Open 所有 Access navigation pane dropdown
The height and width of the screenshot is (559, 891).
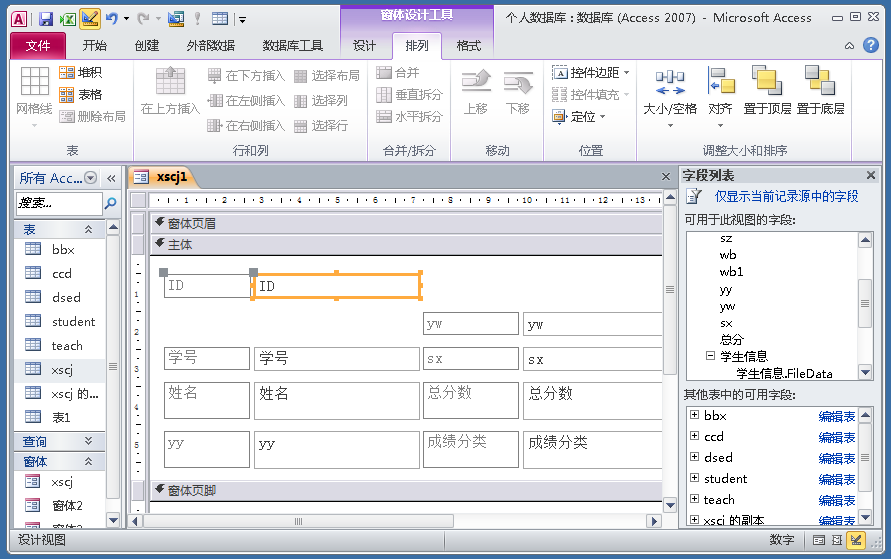pos(90,178)
